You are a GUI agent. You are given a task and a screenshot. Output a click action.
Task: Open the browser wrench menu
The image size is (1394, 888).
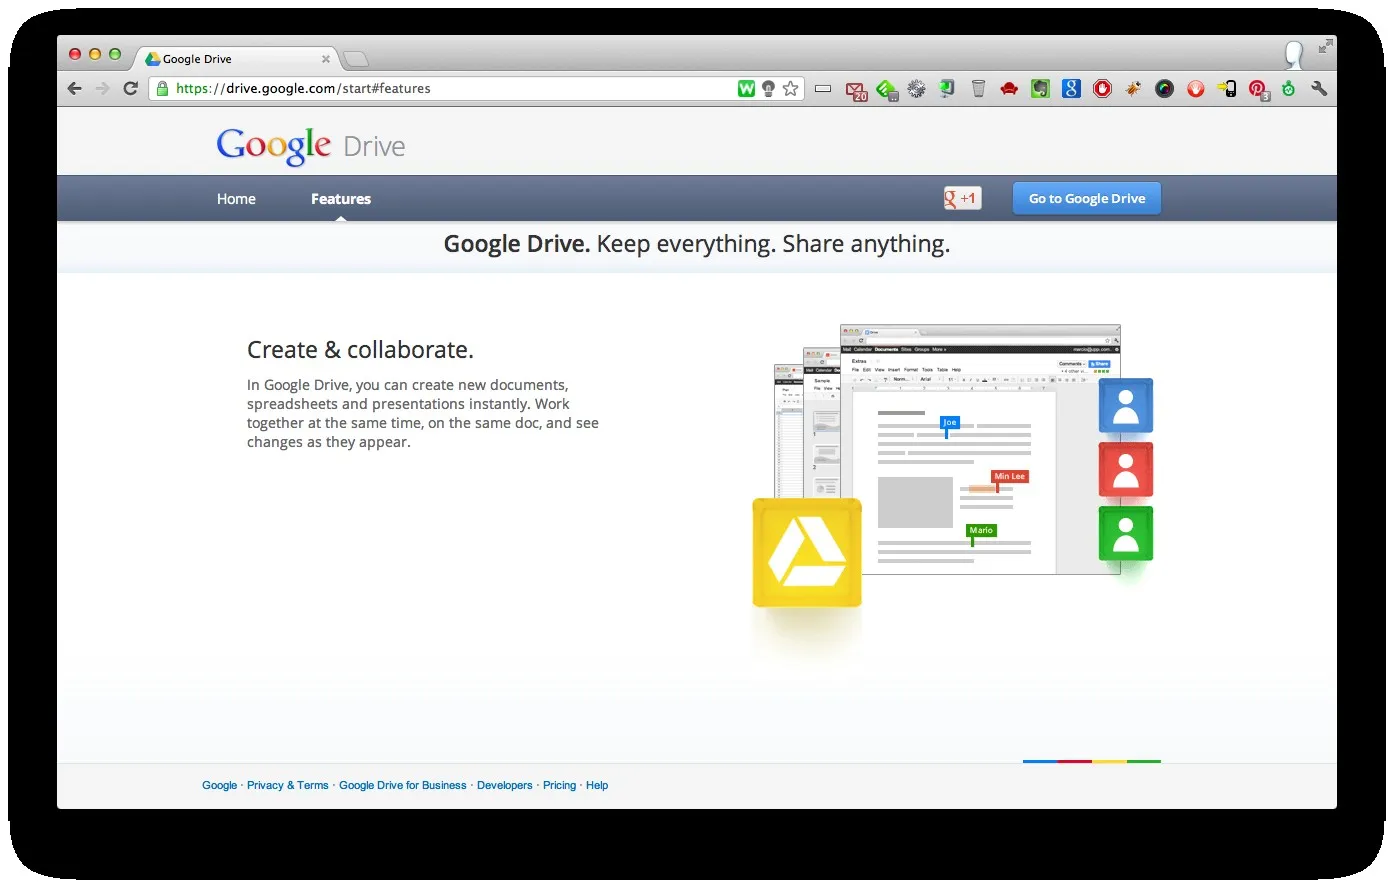coord(1319,88)
